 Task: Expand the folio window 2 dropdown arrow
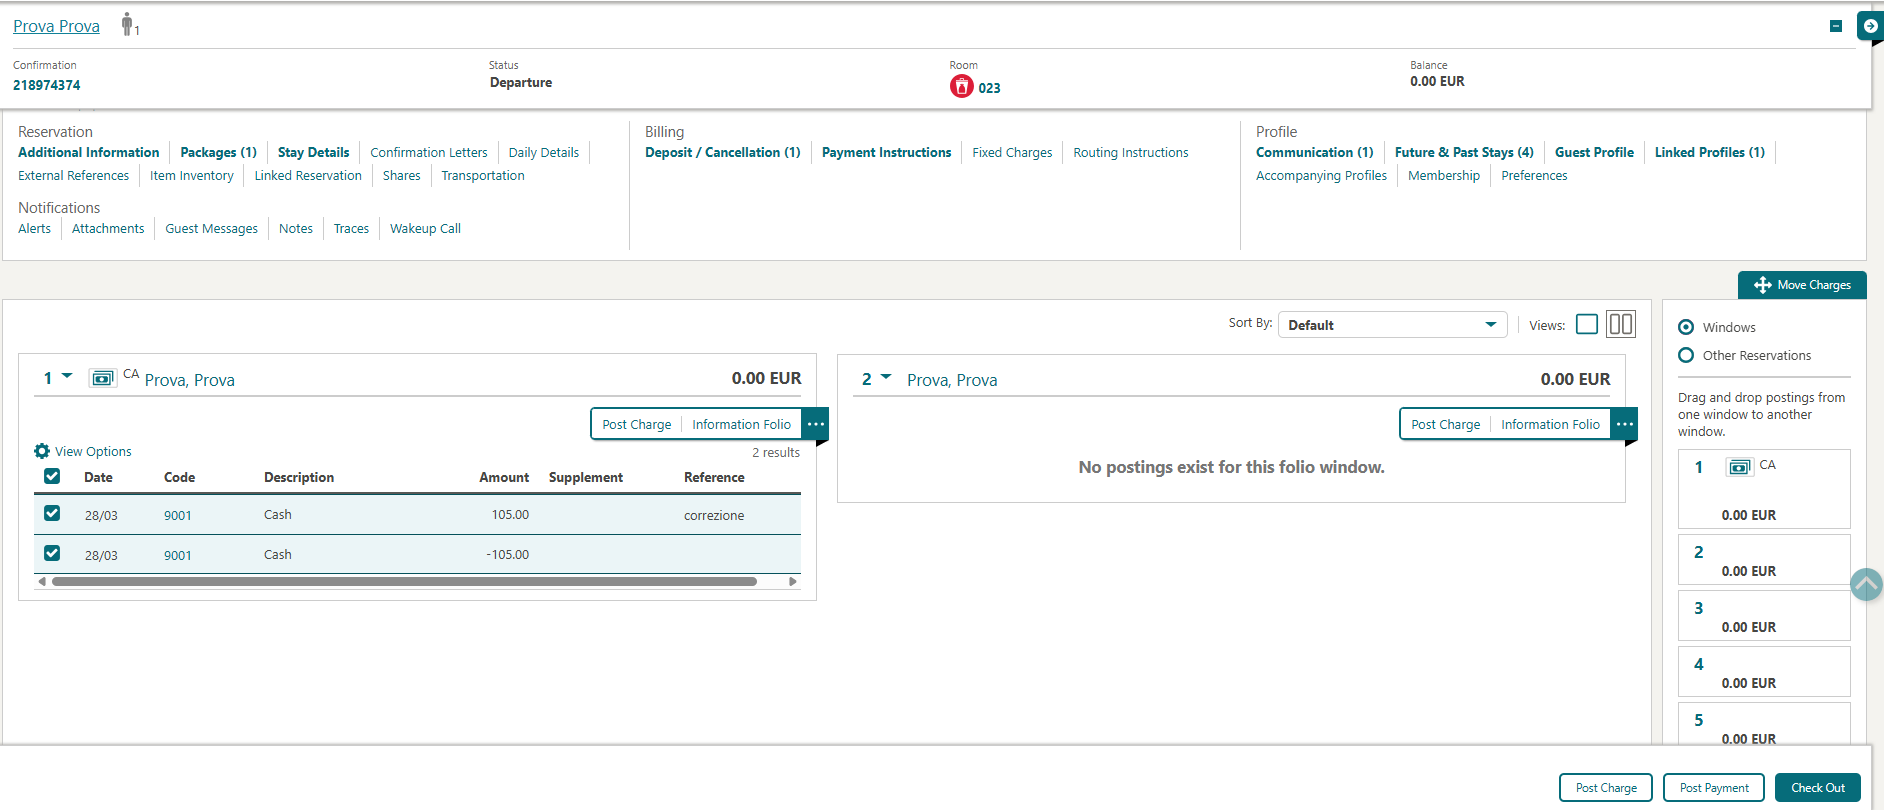[x=886, y=377]
